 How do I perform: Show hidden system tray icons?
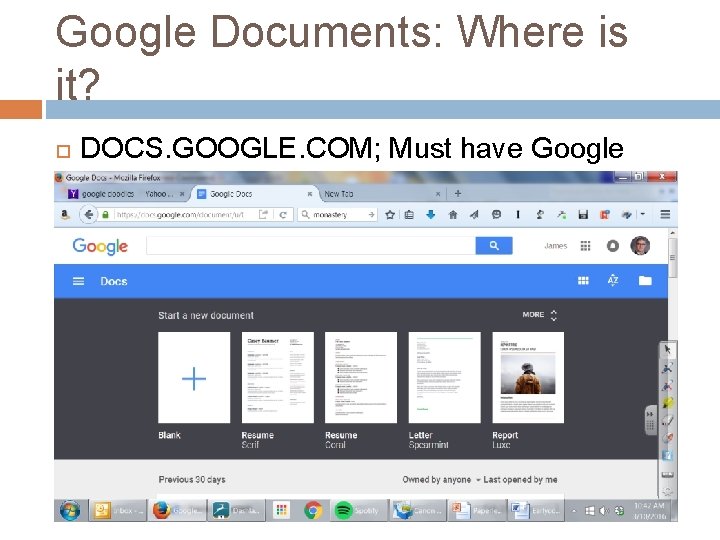pos(574,511)
